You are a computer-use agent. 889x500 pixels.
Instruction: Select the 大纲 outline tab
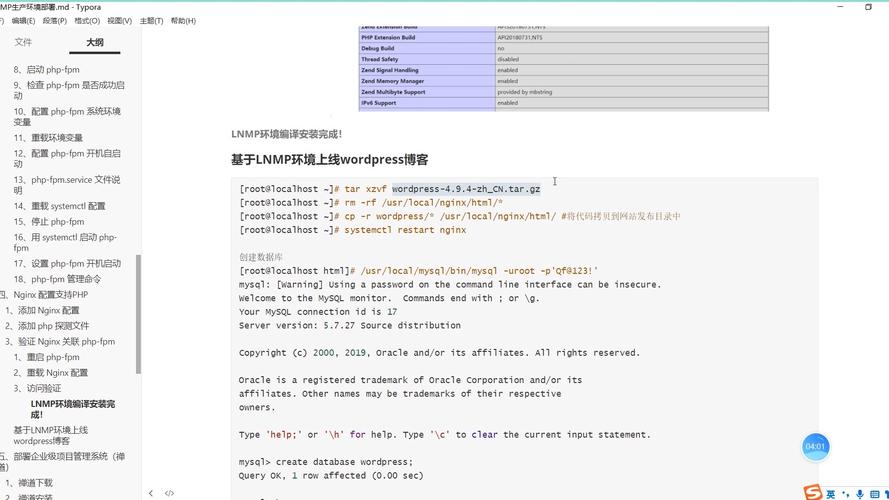coord(95,43)
